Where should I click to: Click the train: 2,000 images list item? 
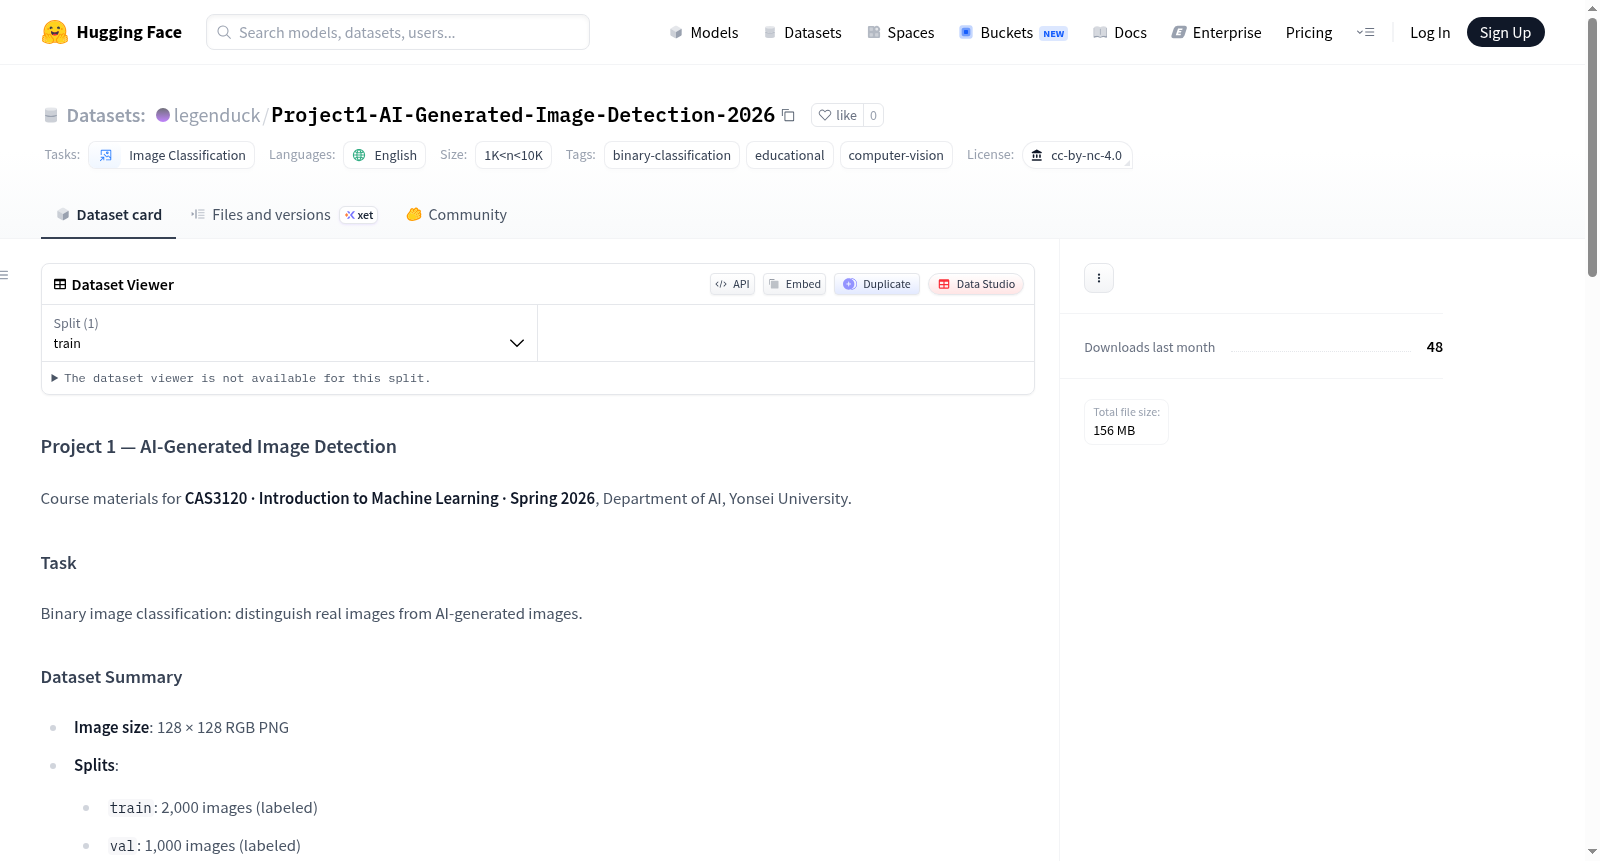(214, 807)
